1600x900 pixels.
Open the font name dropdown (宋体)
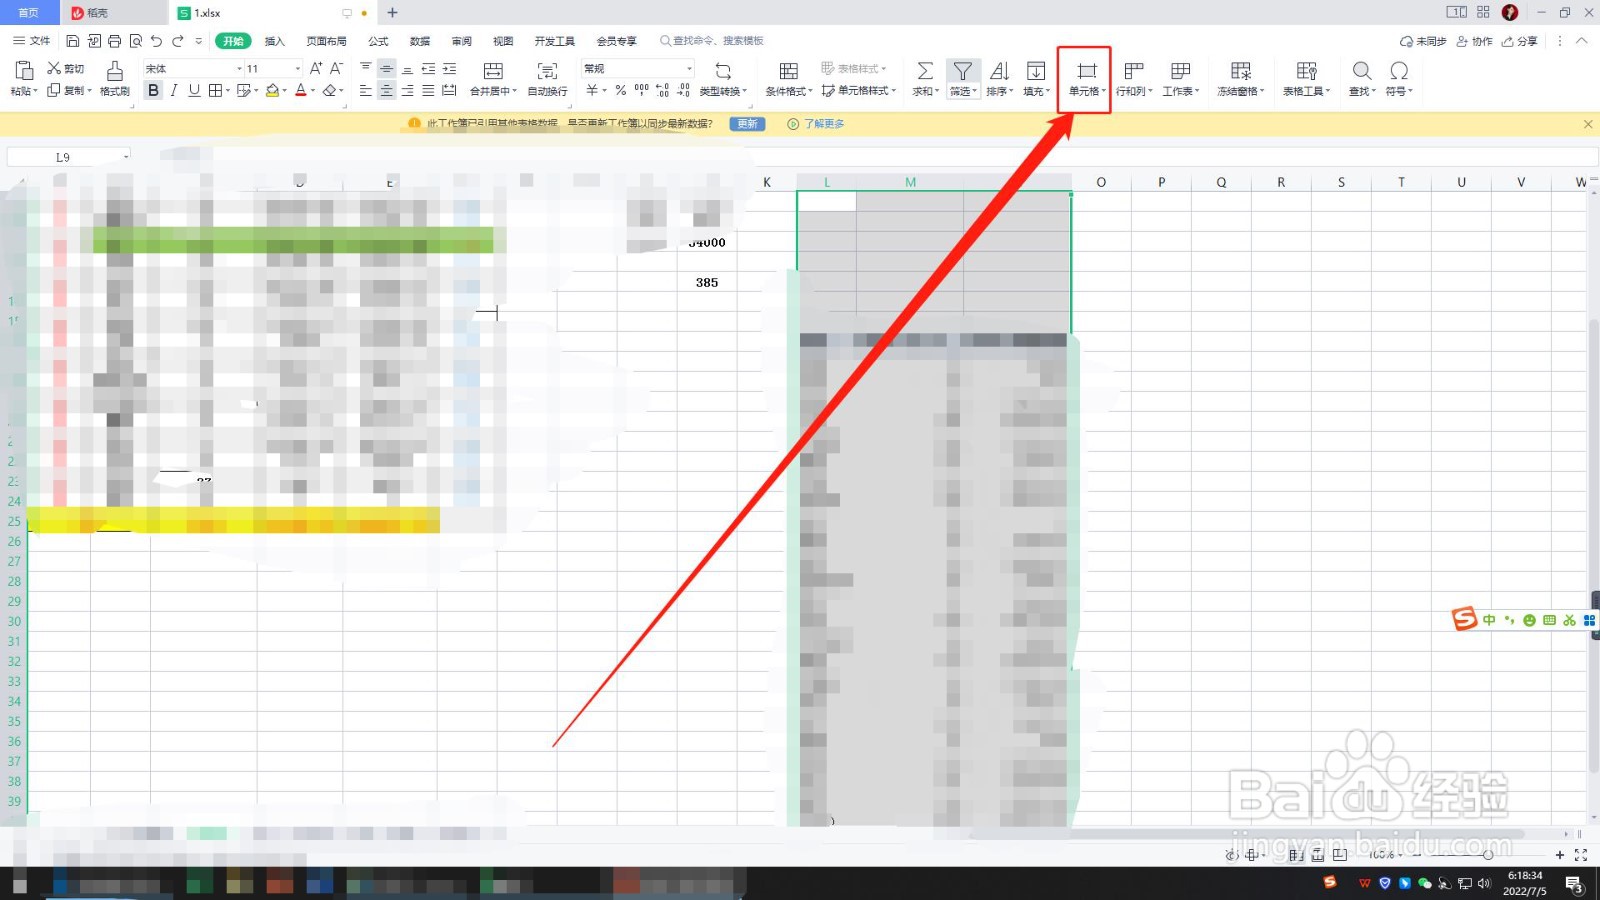pyautogui.click(x=239, y=68)
